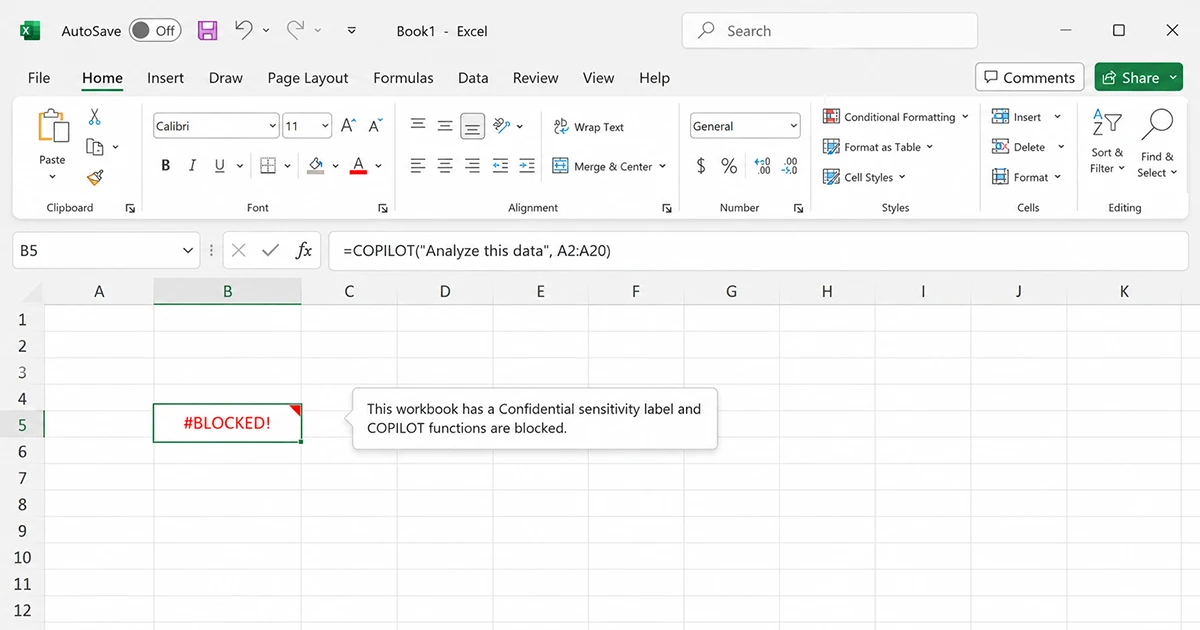Increase font size
This screenshot has width=1200, height=630.
pos(348,126)
